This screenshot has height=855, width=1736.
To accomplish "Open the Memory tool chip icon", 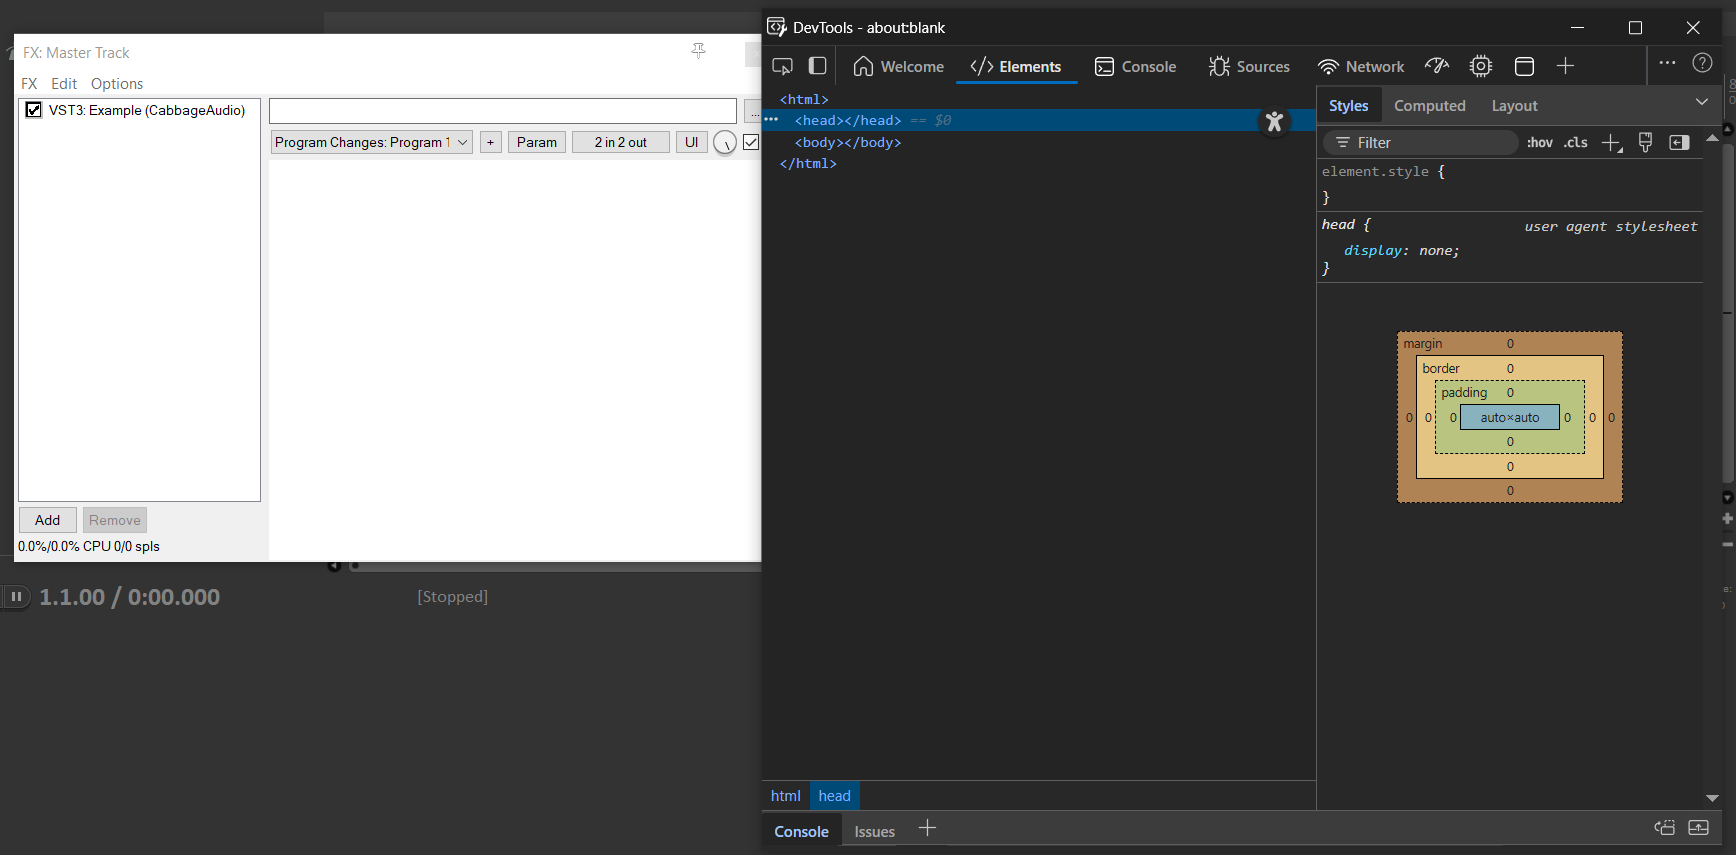I will 1480,66.
